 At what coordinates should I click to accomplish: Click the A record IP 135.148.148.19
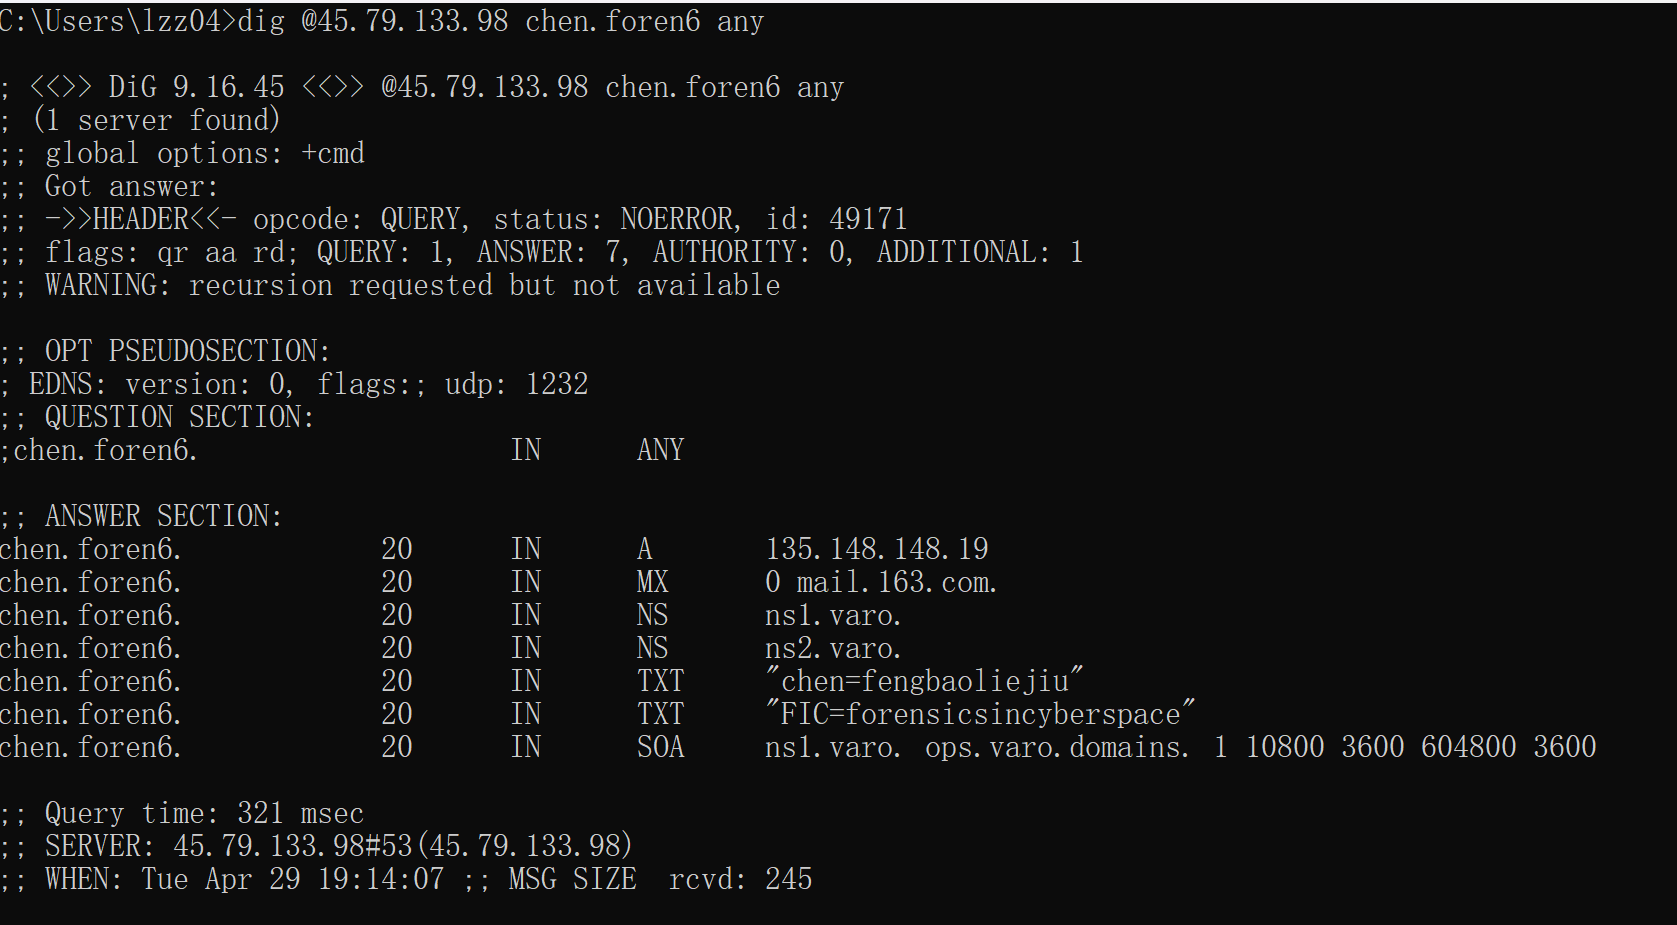[x=876, y=549]
